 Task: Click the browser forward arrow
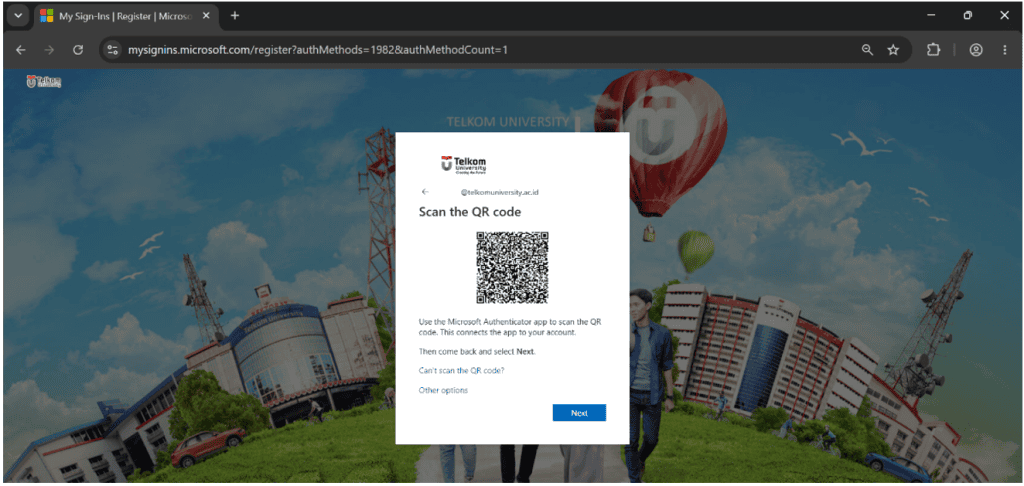(49, 50)
